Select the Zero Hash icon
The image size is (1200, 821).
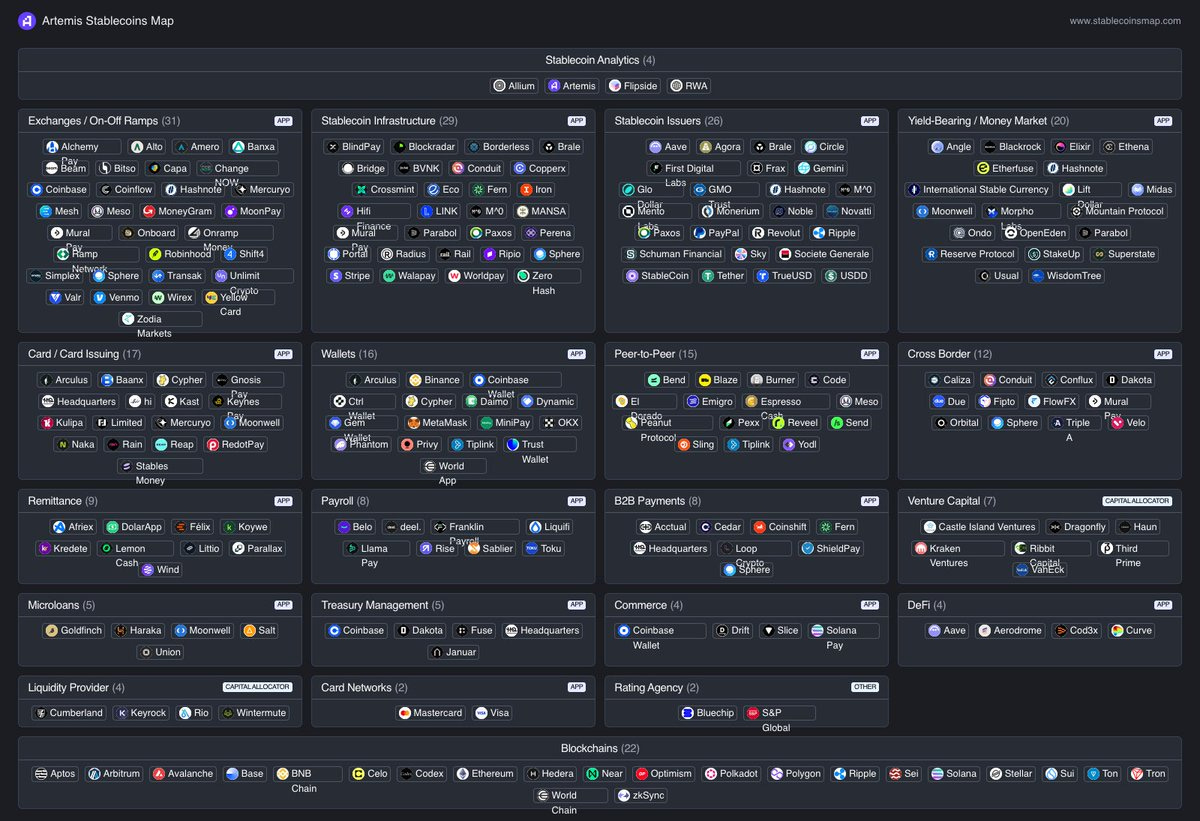(523, 276)
